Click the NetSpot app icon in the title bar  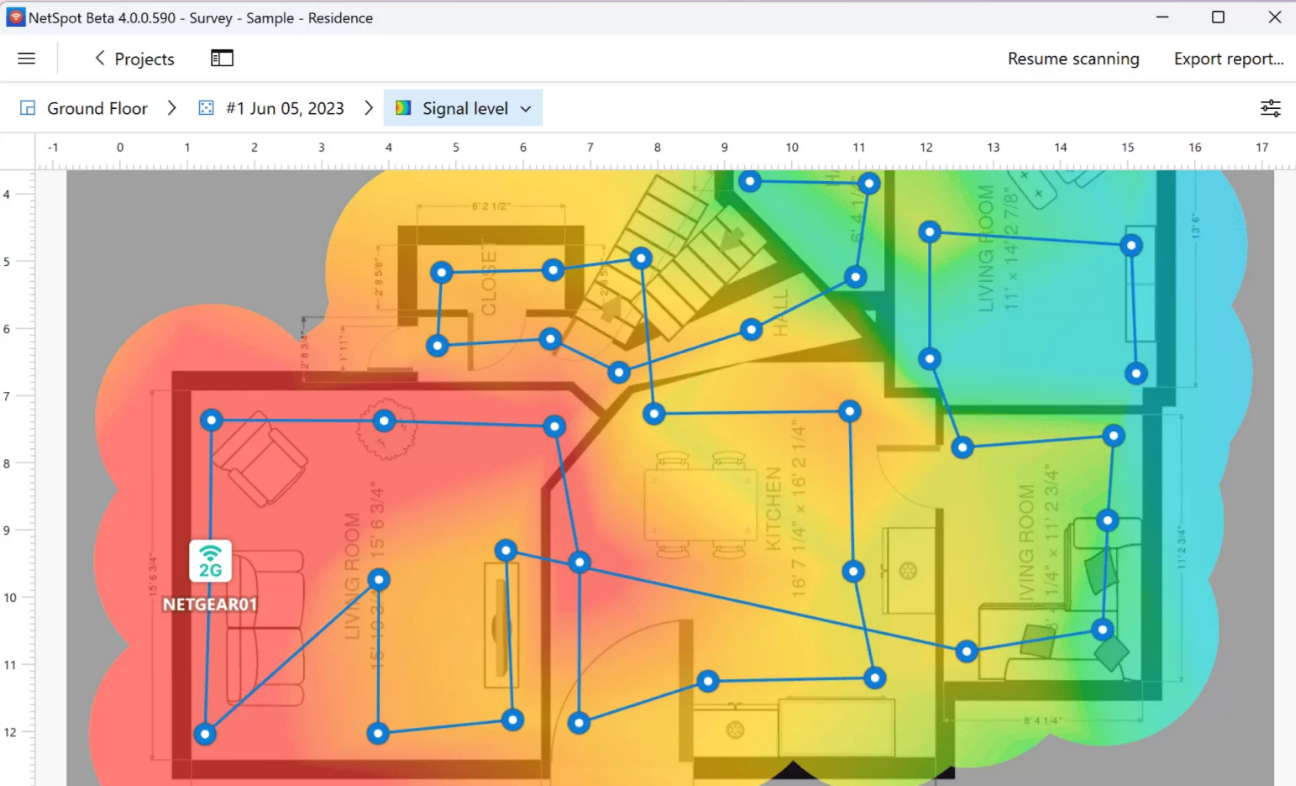[x=14, y=17]
